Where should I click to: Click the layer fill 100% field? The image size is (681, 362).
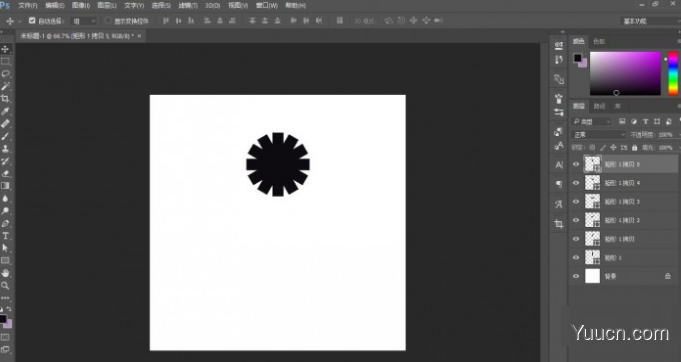665,148
